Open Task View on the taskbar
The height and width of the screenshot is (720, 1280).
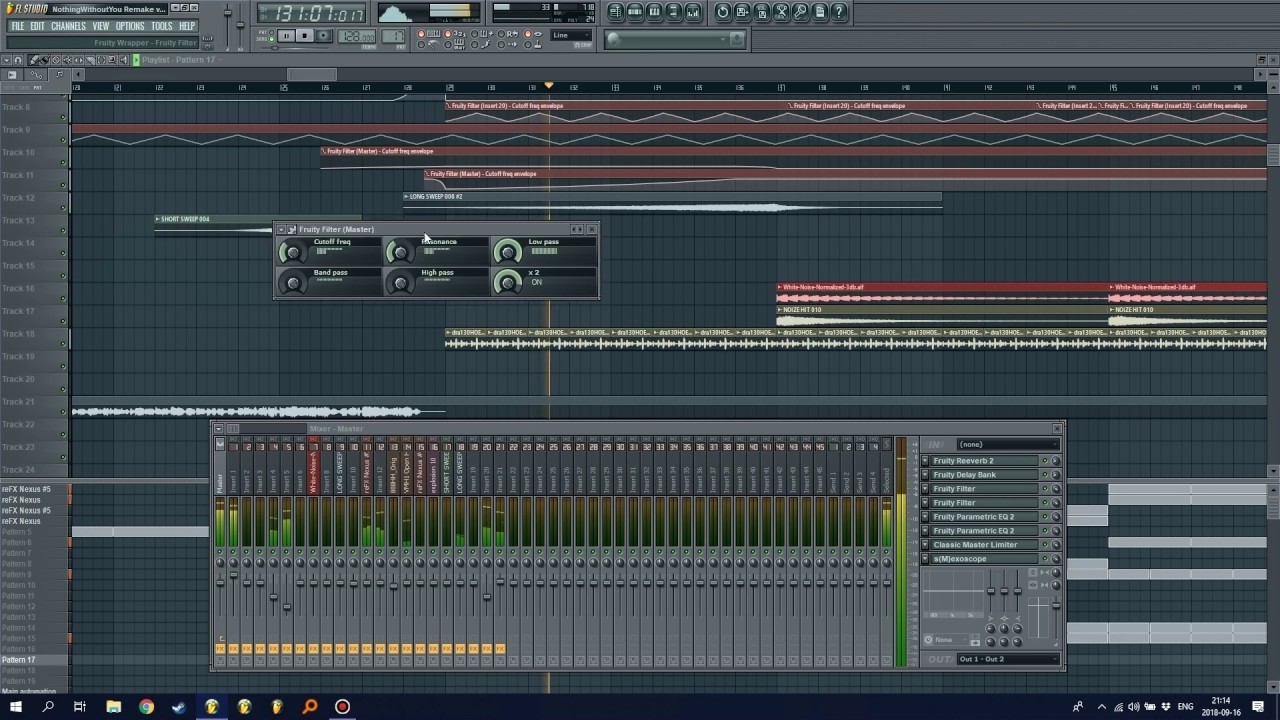(x=80, y=706)
